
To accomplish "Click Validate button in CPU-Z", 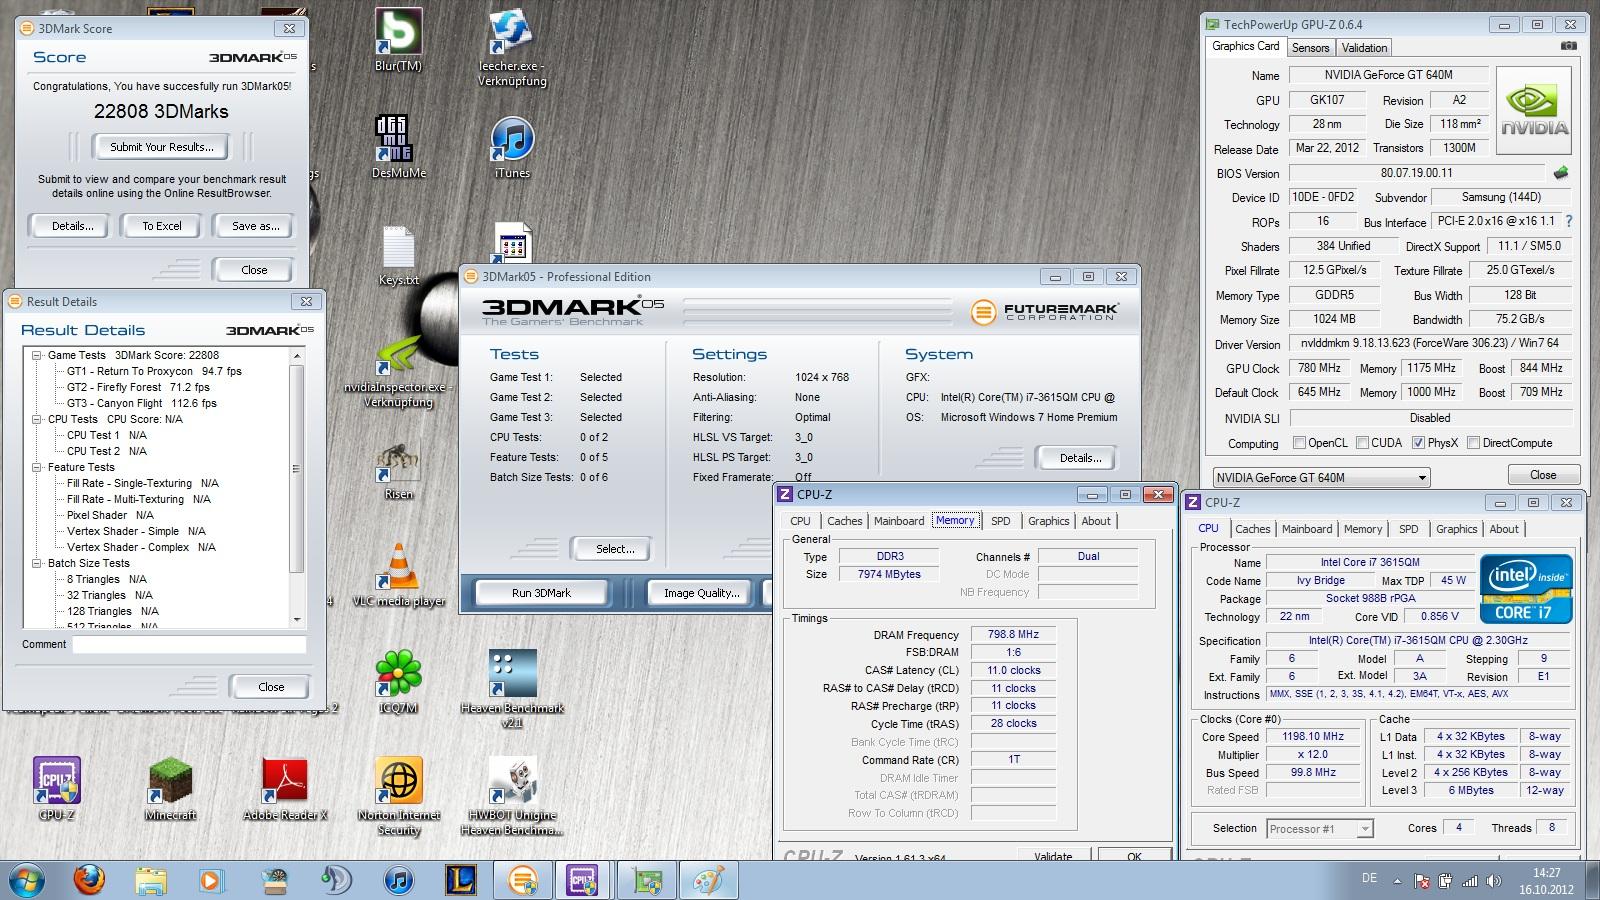I will tap(1052, 857).
